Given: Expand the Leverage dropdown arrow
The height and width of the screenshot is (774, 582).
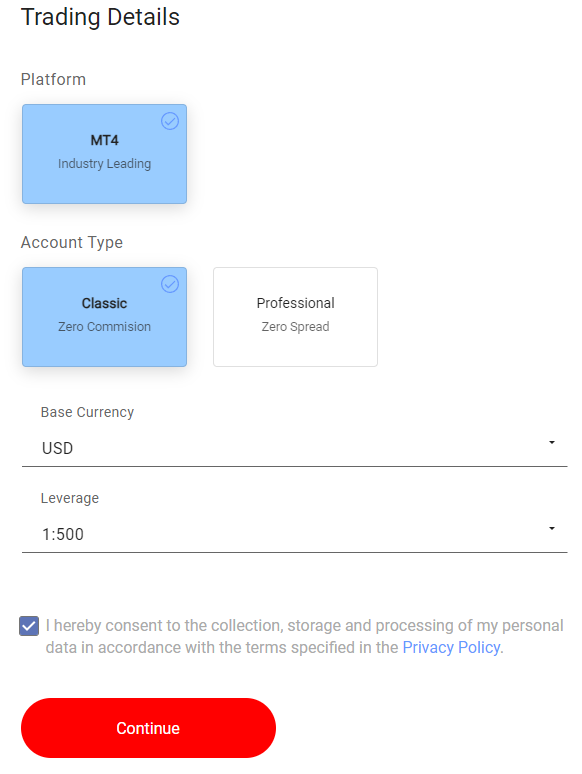Looking at the screenshot, I should pos(552,528).
